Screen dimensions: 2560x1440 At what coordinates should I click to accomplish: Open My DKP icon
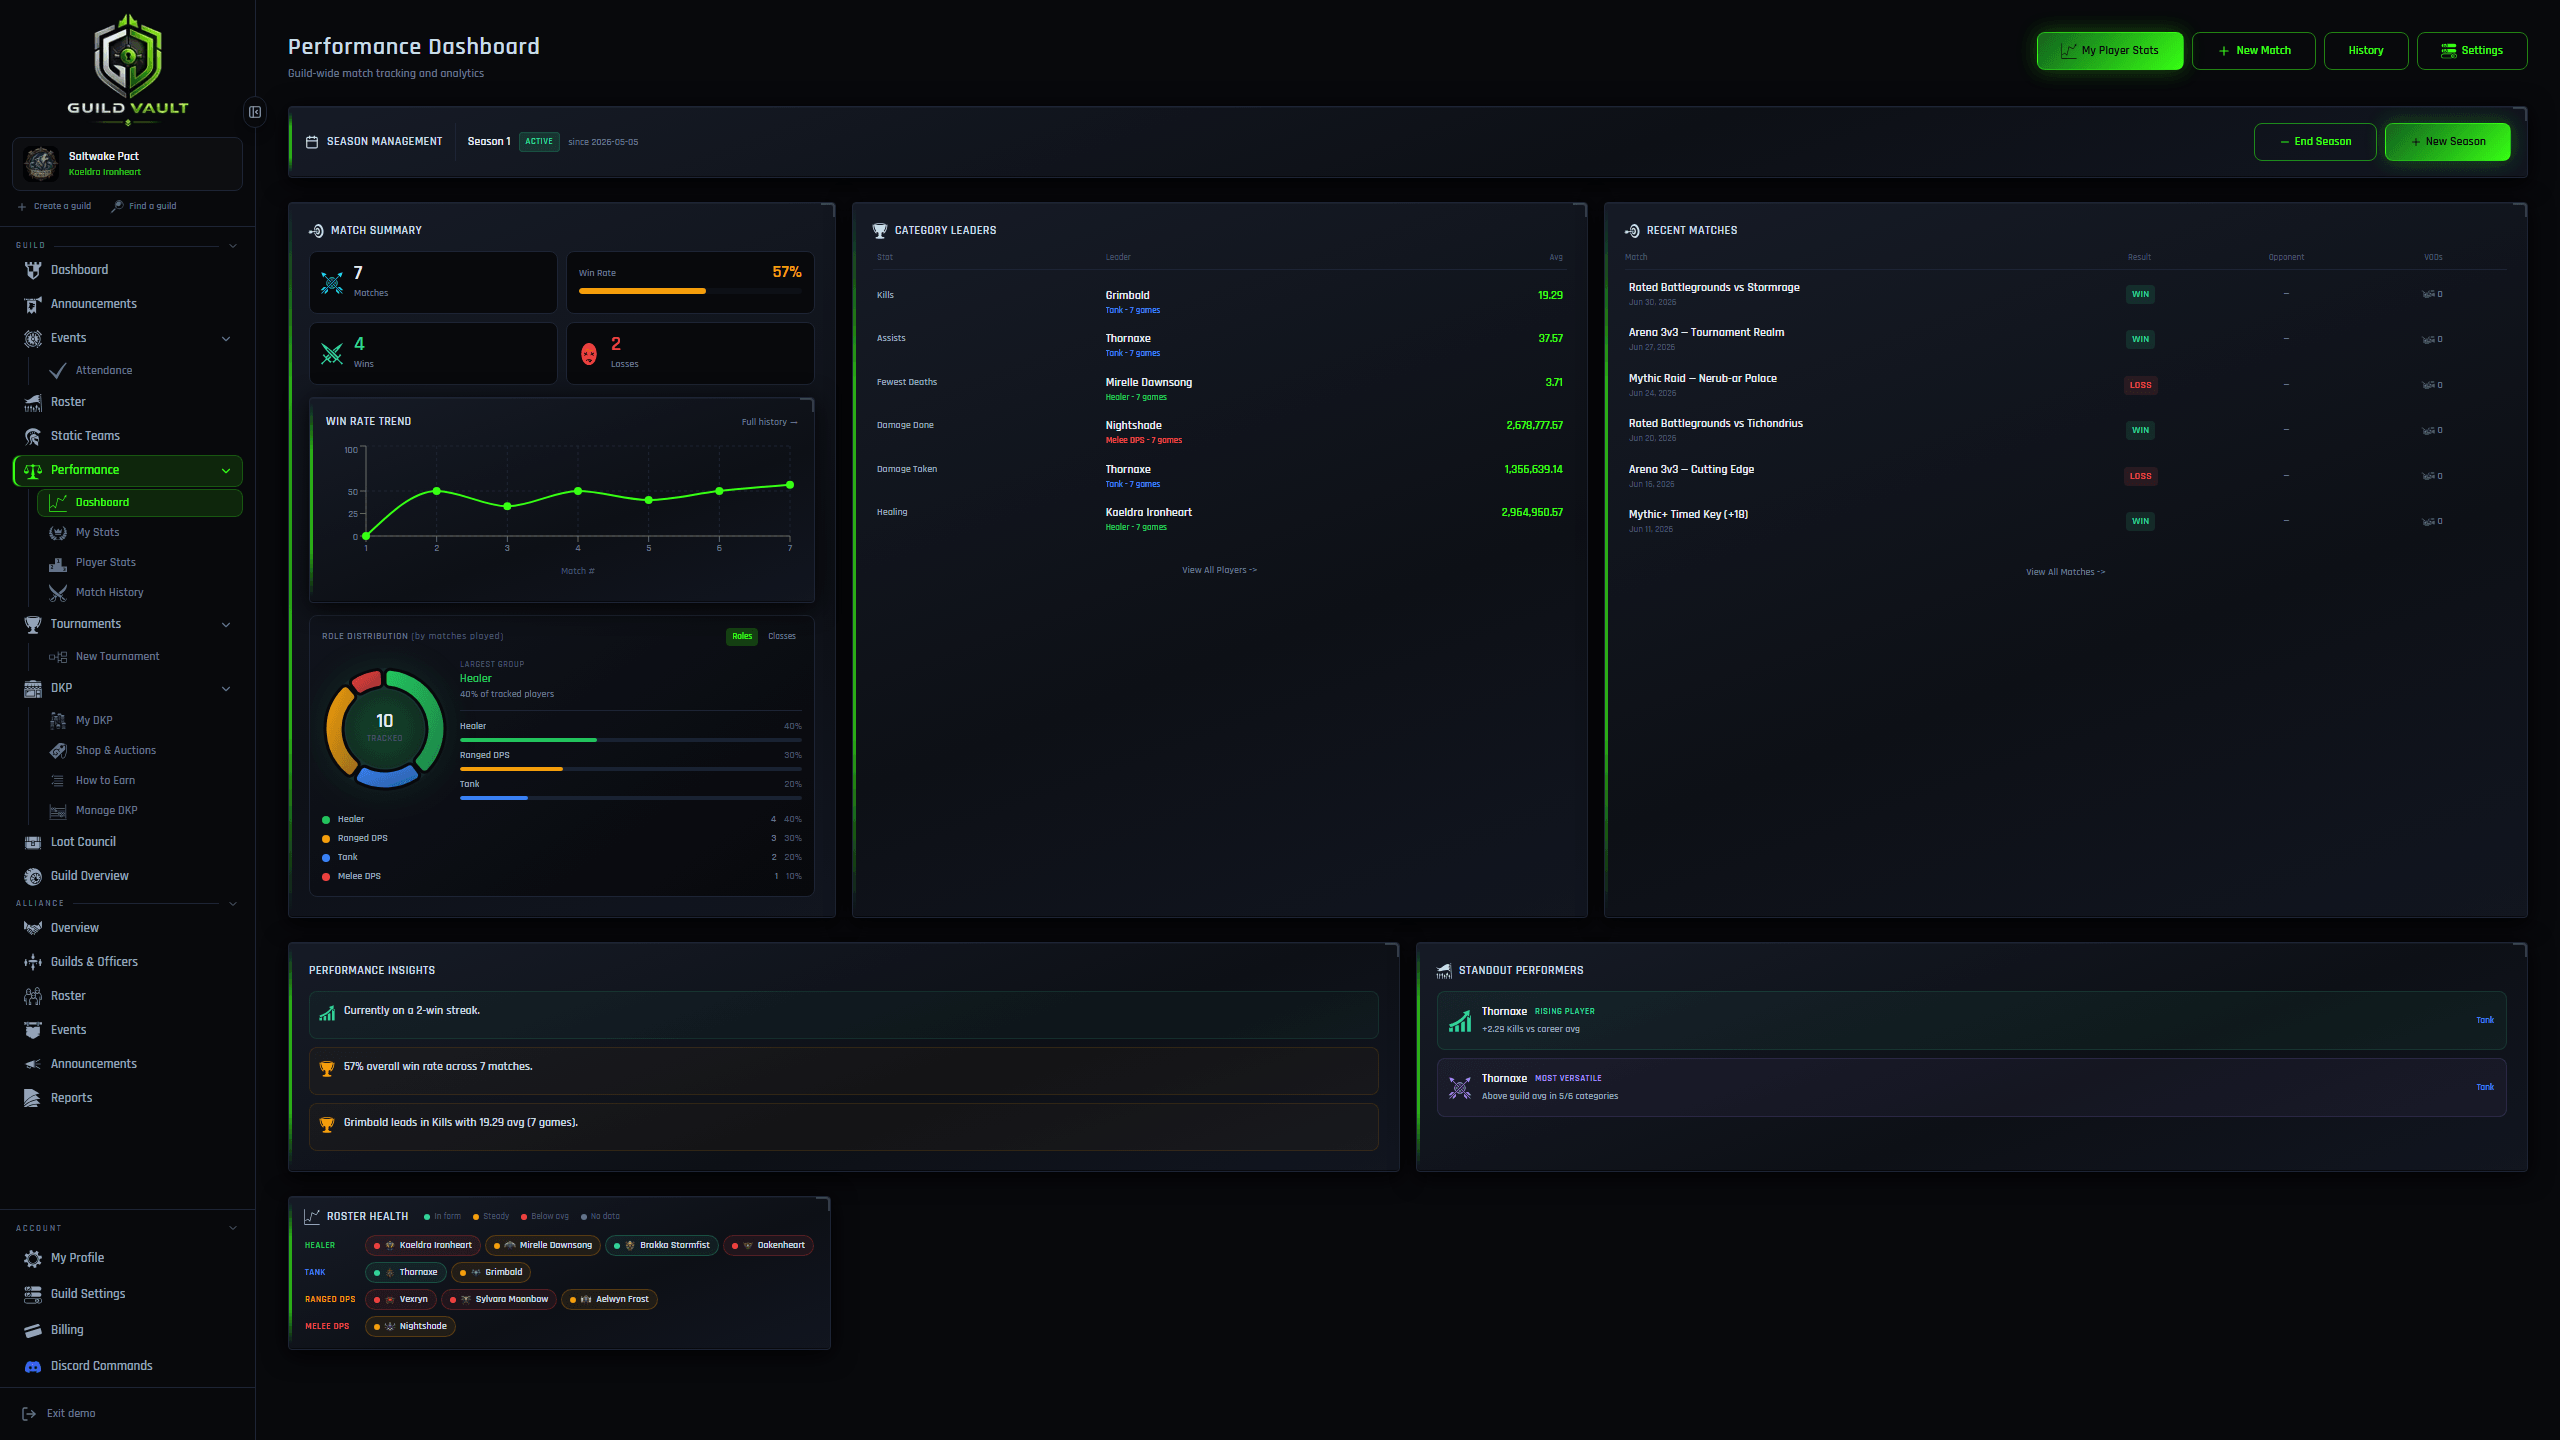58,721
